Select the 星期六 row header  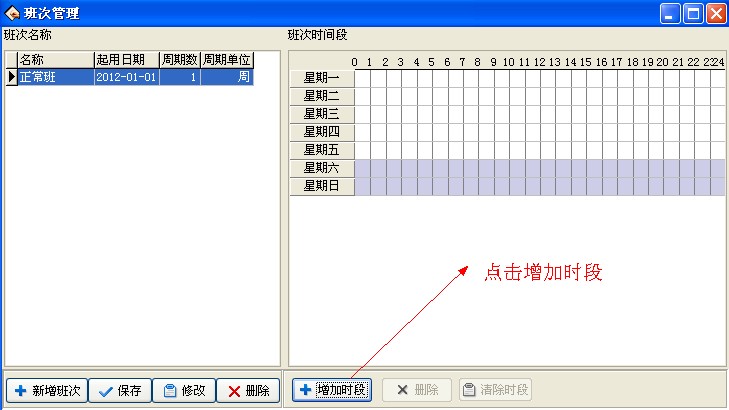point(322,168)
